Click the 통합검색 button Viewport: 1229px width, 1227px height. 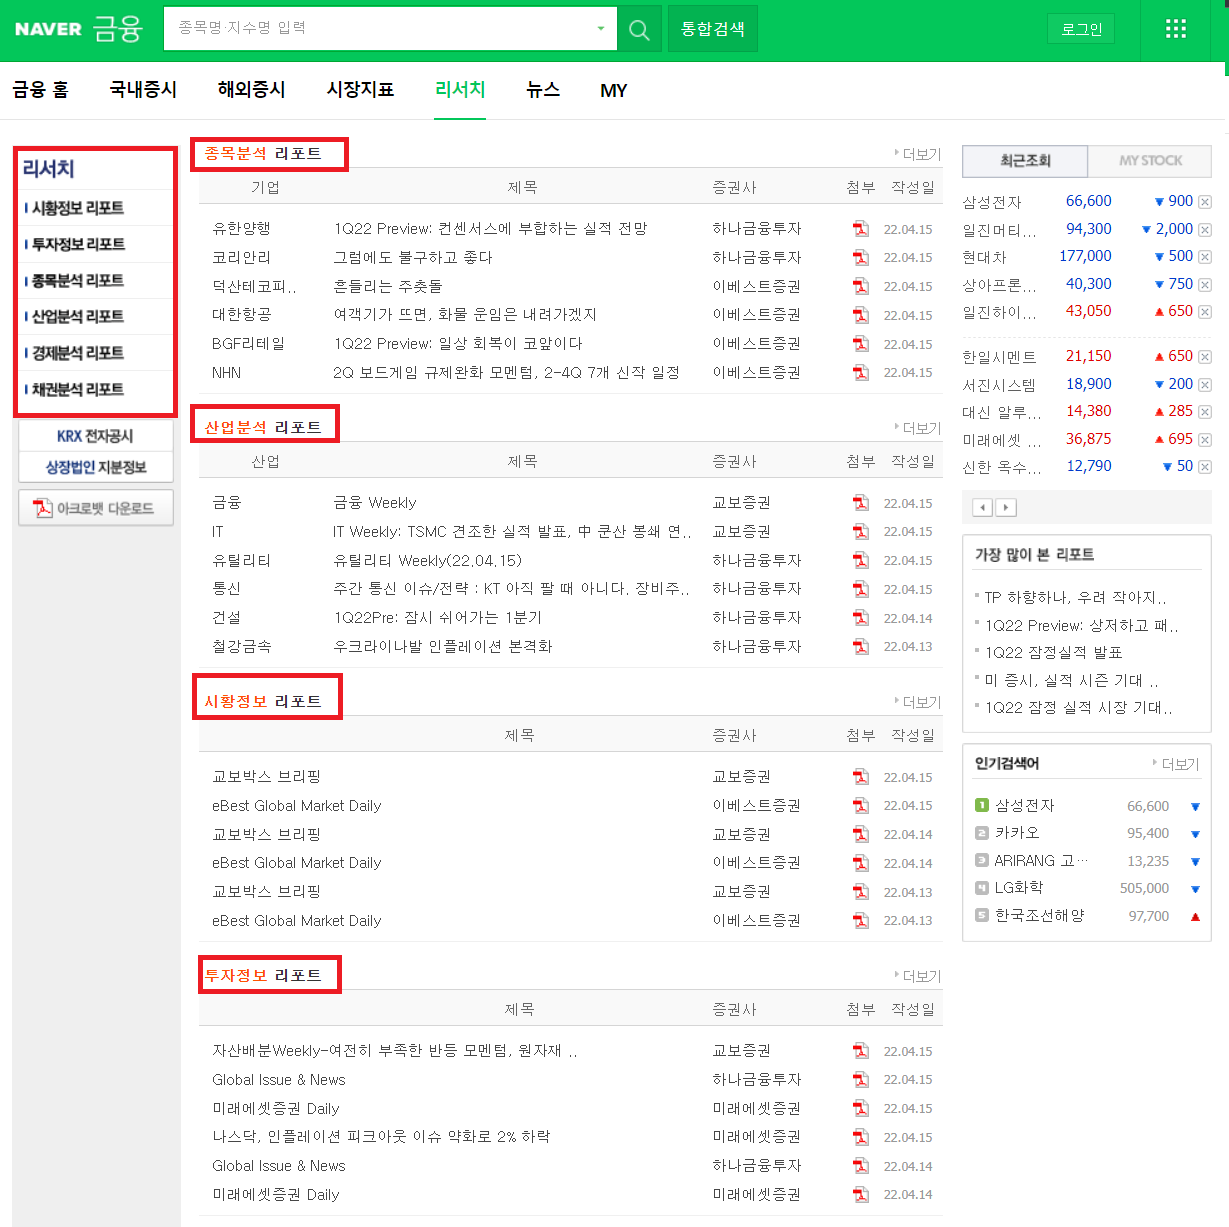point(713,29)
